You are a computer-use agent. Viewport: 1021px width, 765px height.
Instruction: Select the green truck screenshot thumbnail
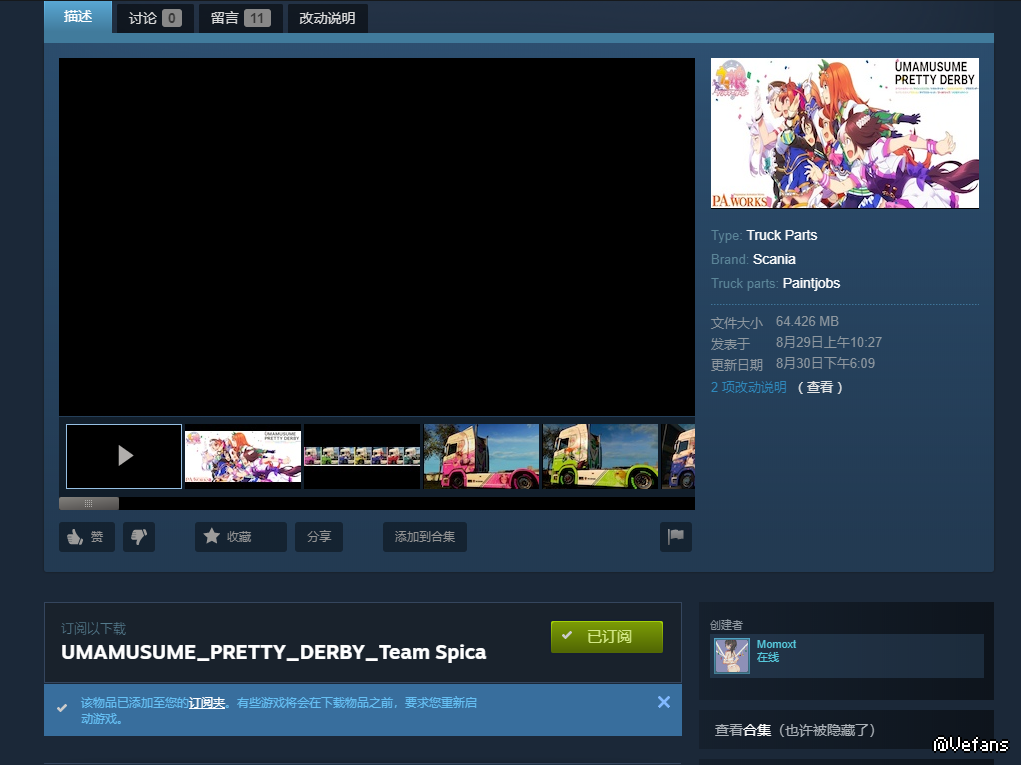(600, 456)
